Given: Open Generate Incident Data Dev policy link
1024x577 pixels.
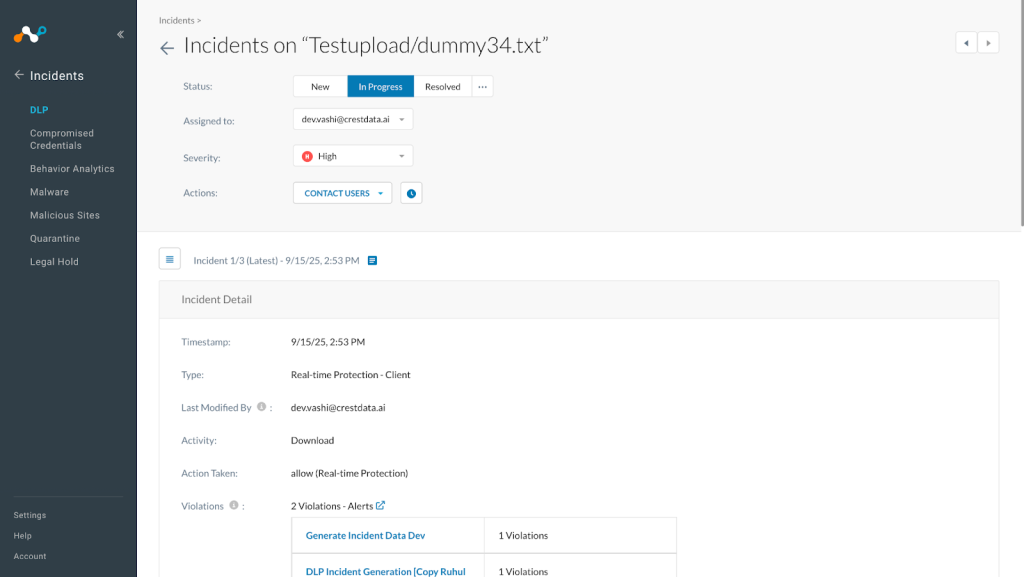Looking at the screenshot, I should pos(365,535).
